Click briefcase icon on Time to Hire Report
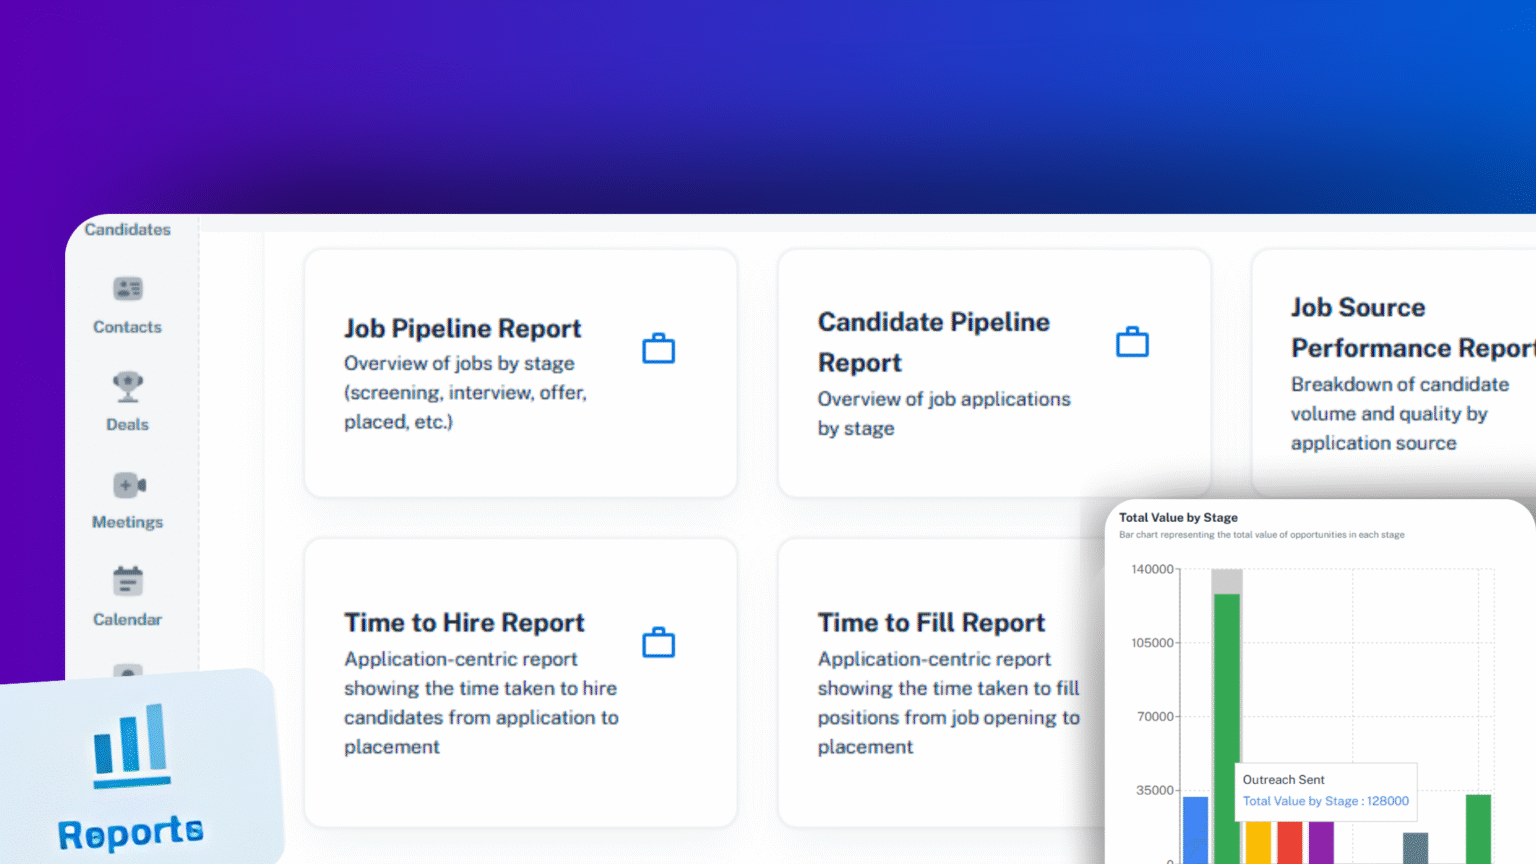The image size is (1536, 864). (658, 642)
